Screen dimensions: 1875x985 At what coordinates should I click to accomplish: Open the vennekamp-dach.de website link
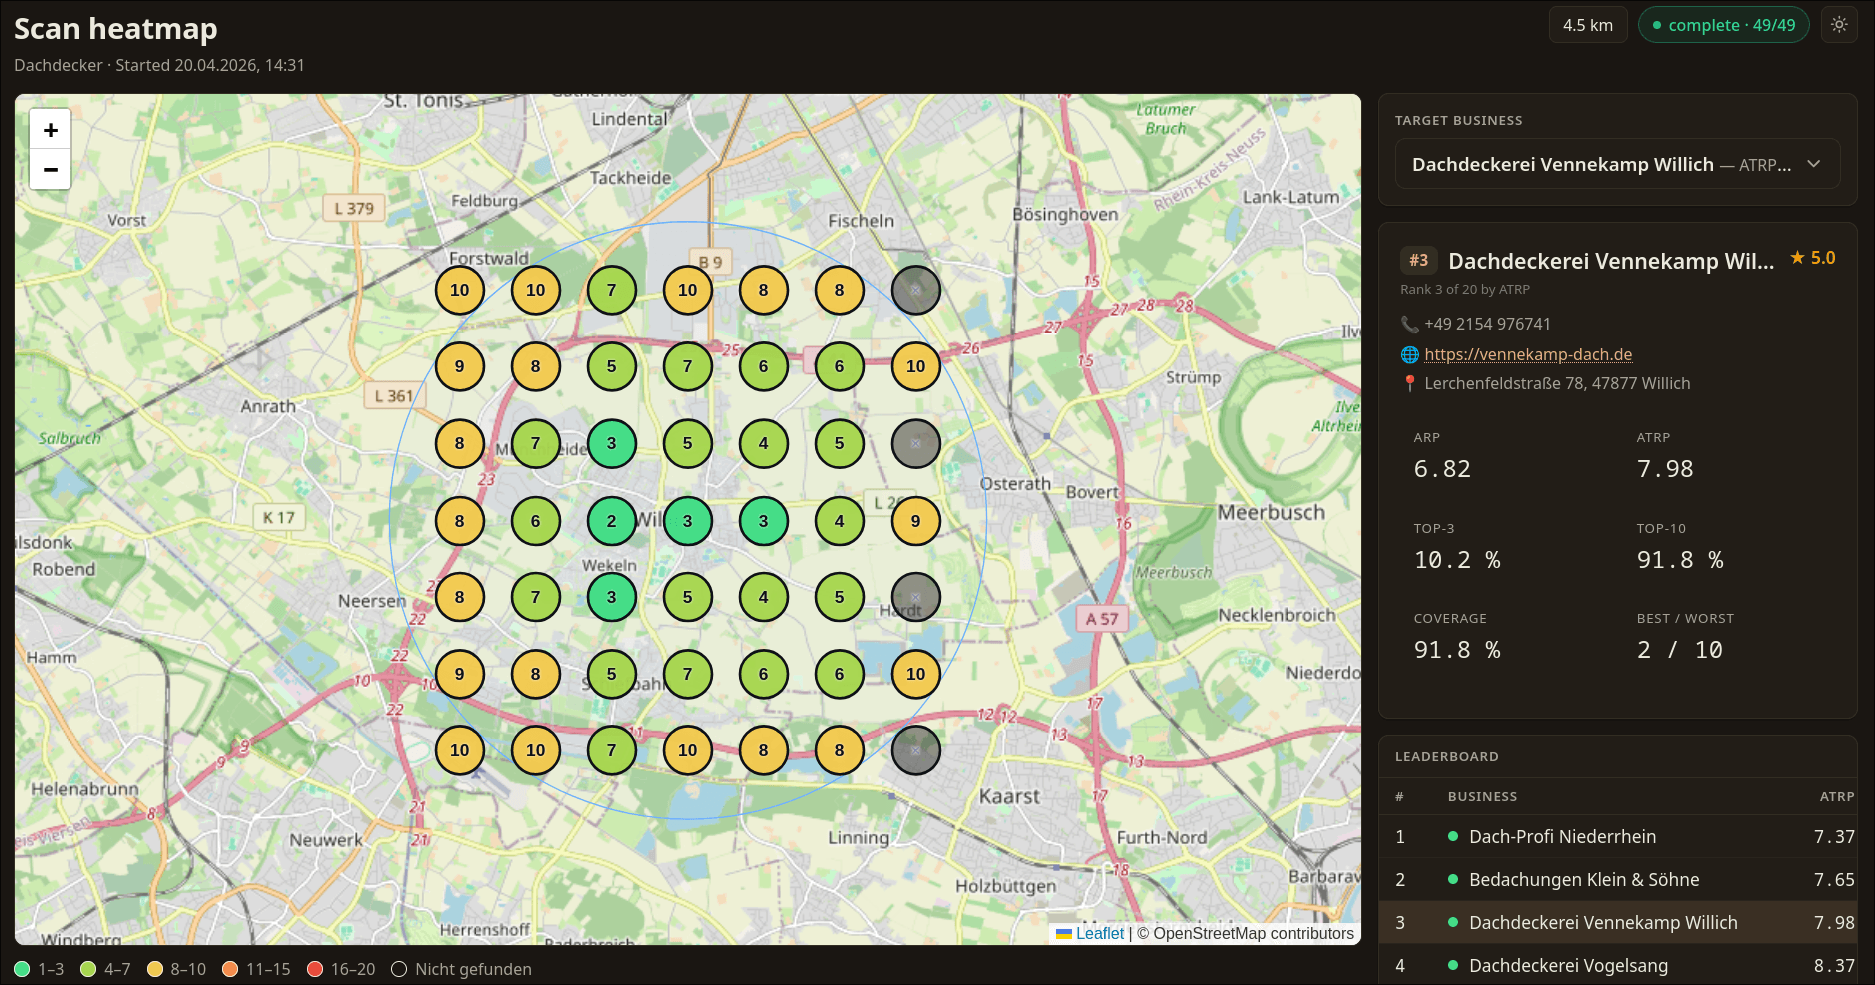click(1528, 354)
